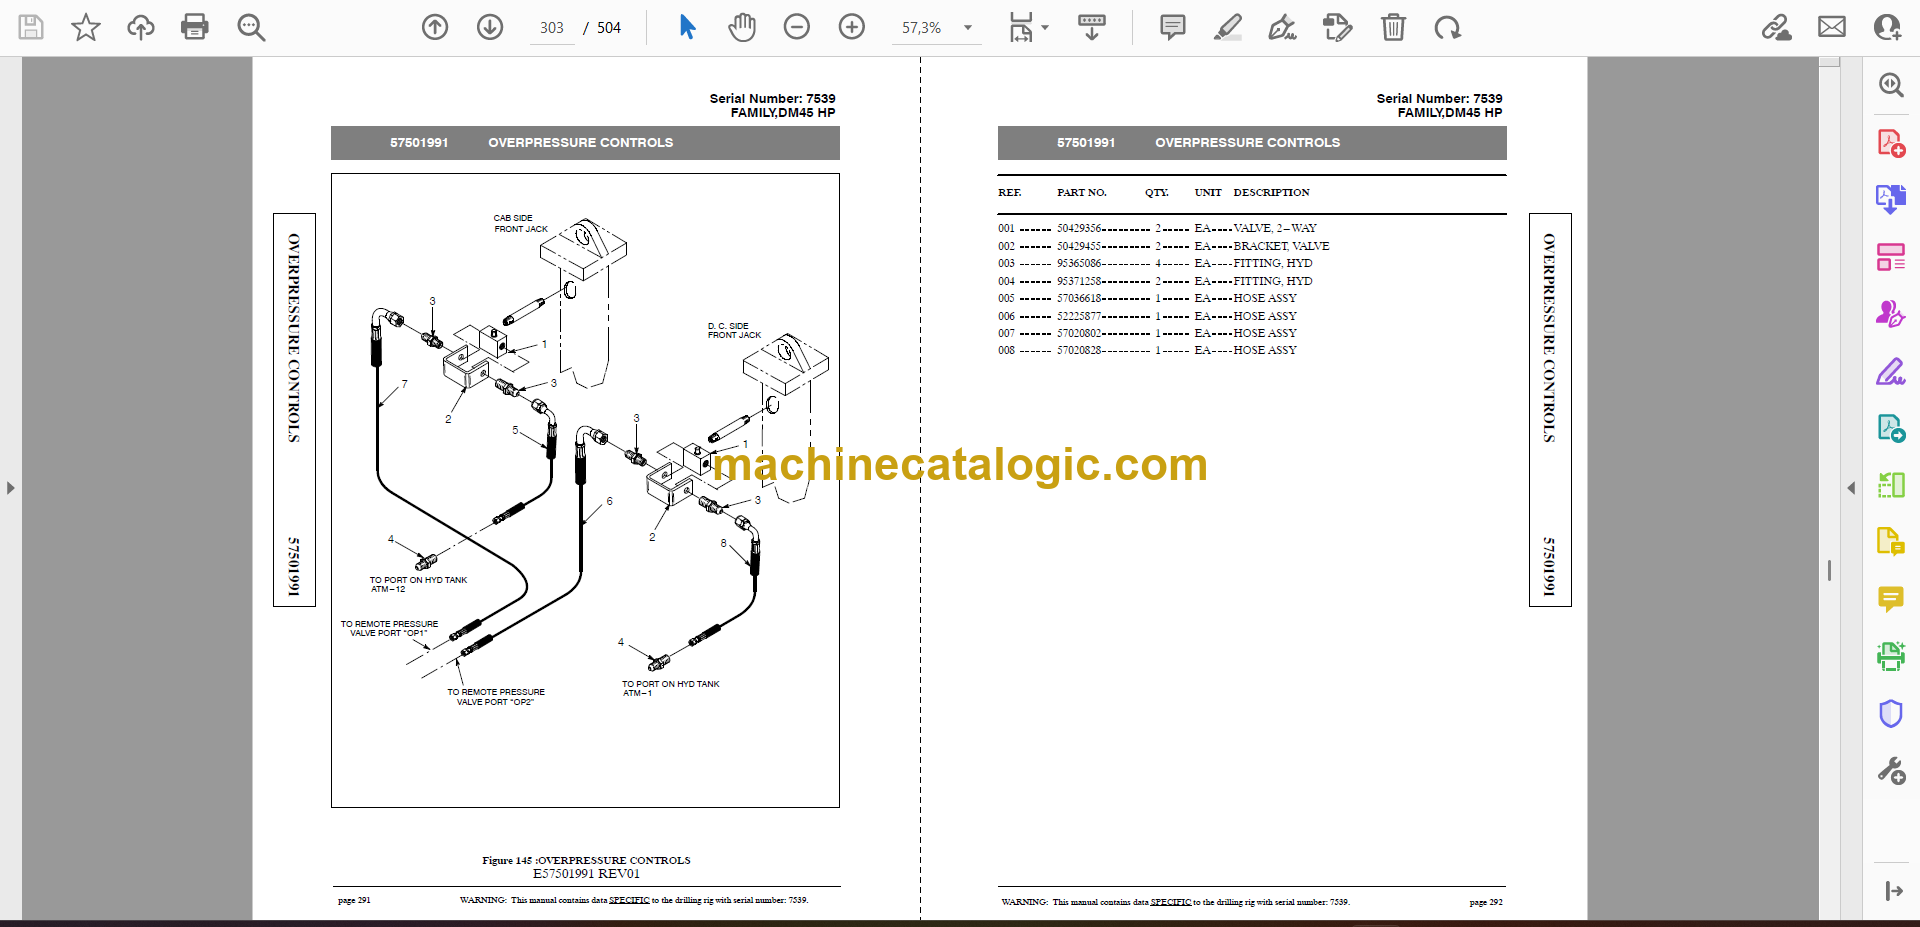The width and height of the screenshot is (1920, 927).
Task: Open Compress PDF tool in sidebar
Action: click(1891, 485)
